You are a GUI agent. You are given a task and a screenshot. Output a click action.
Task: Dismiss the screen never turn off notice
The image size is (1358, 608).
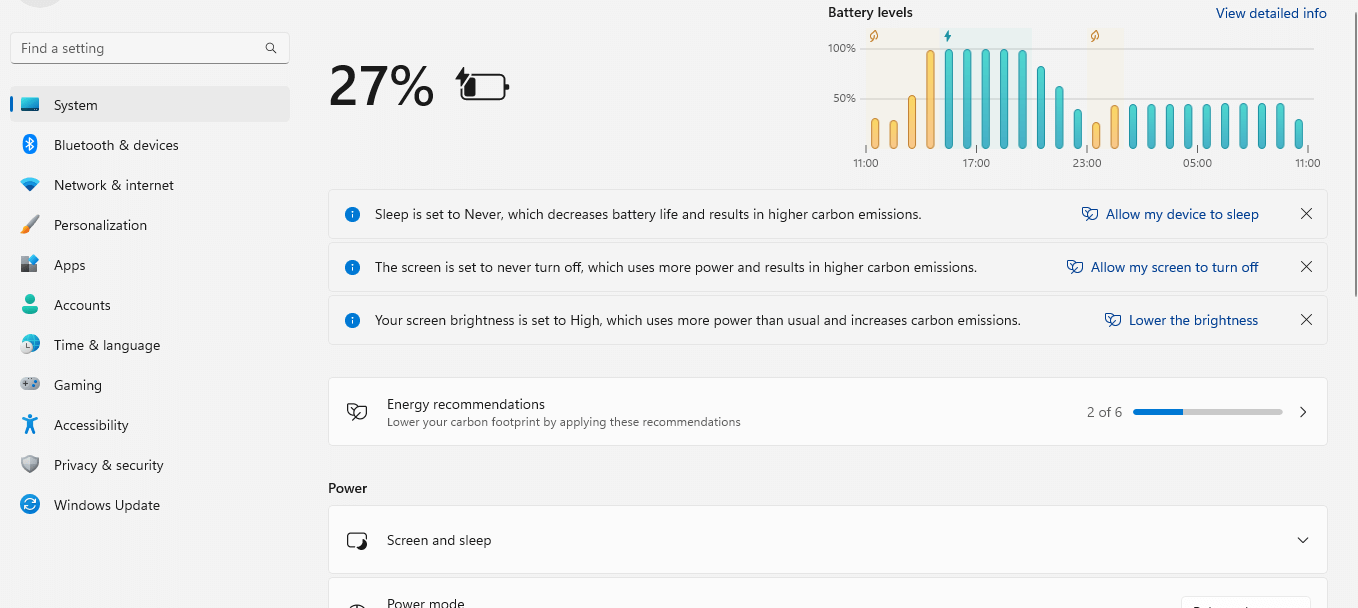coord(1306,267)
